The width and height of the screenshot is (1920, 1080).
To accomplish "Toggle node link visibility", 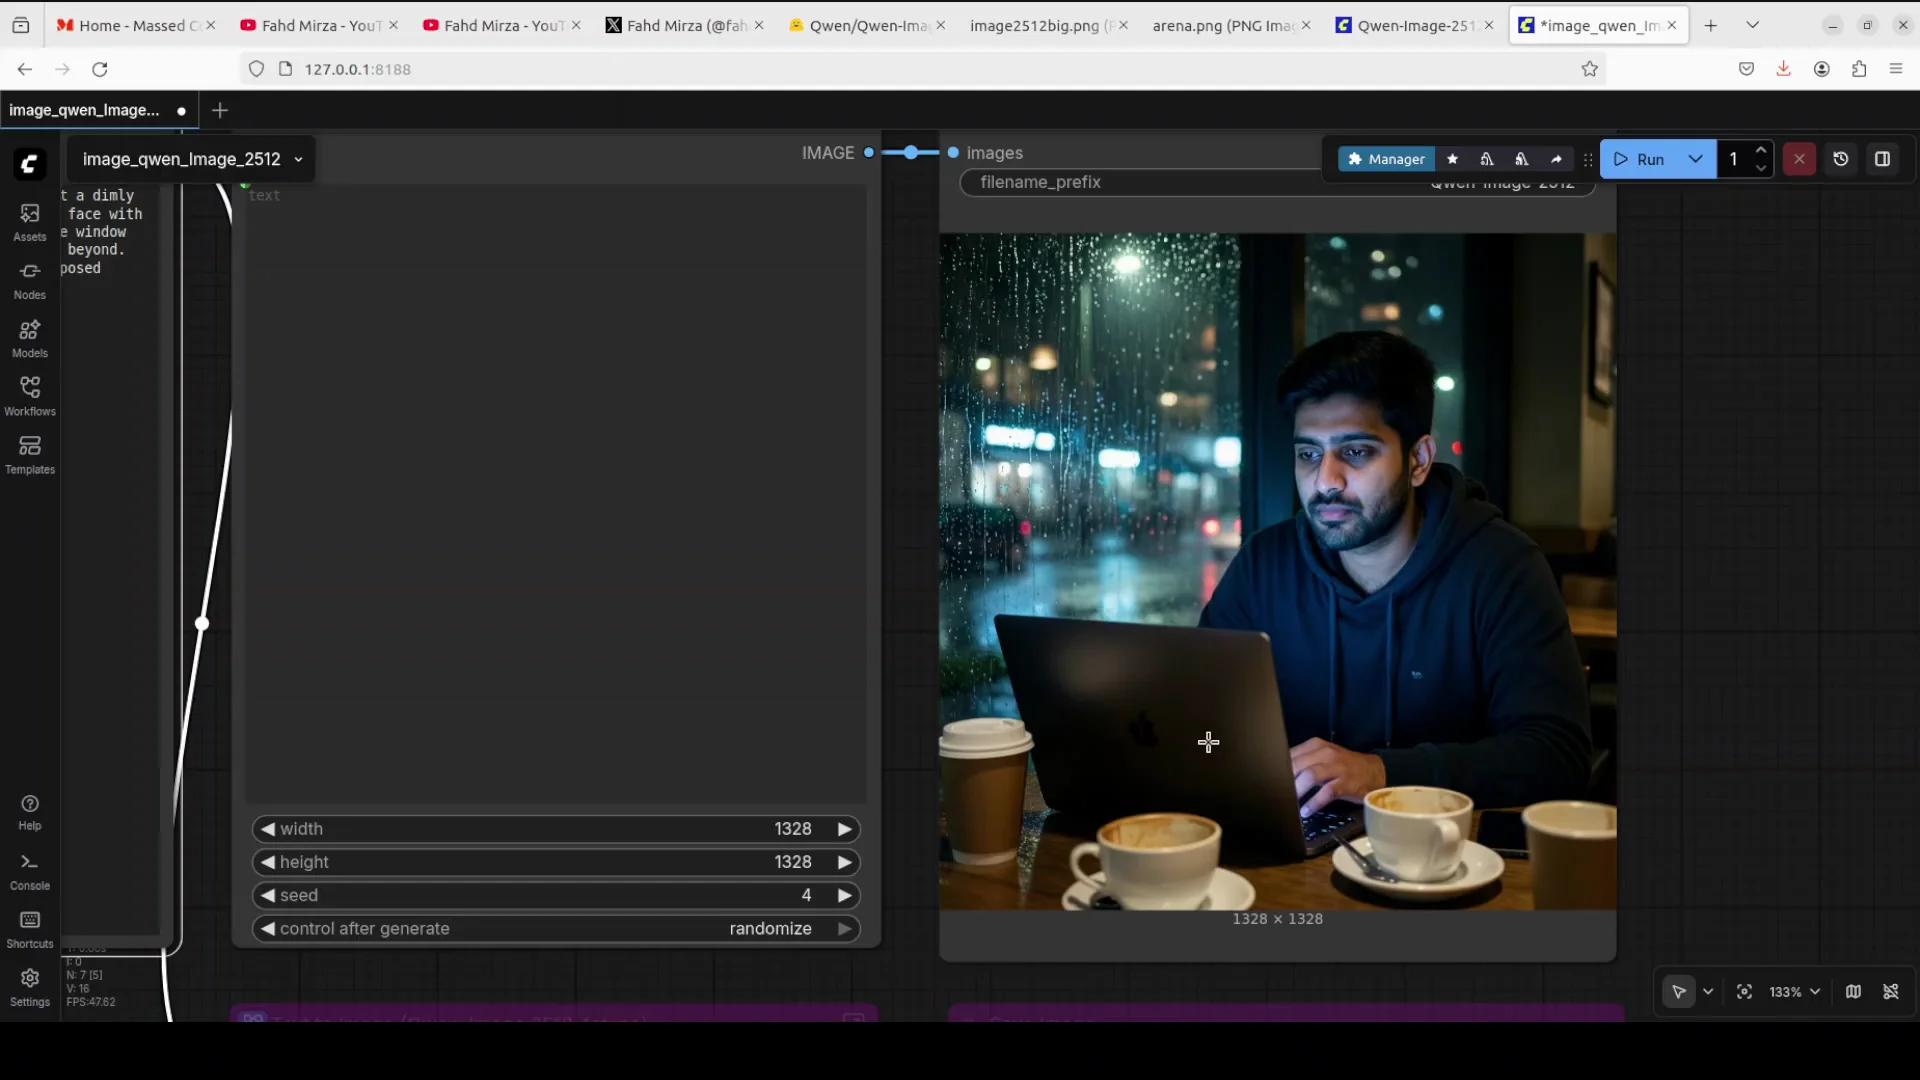I will click(1893, 991).
